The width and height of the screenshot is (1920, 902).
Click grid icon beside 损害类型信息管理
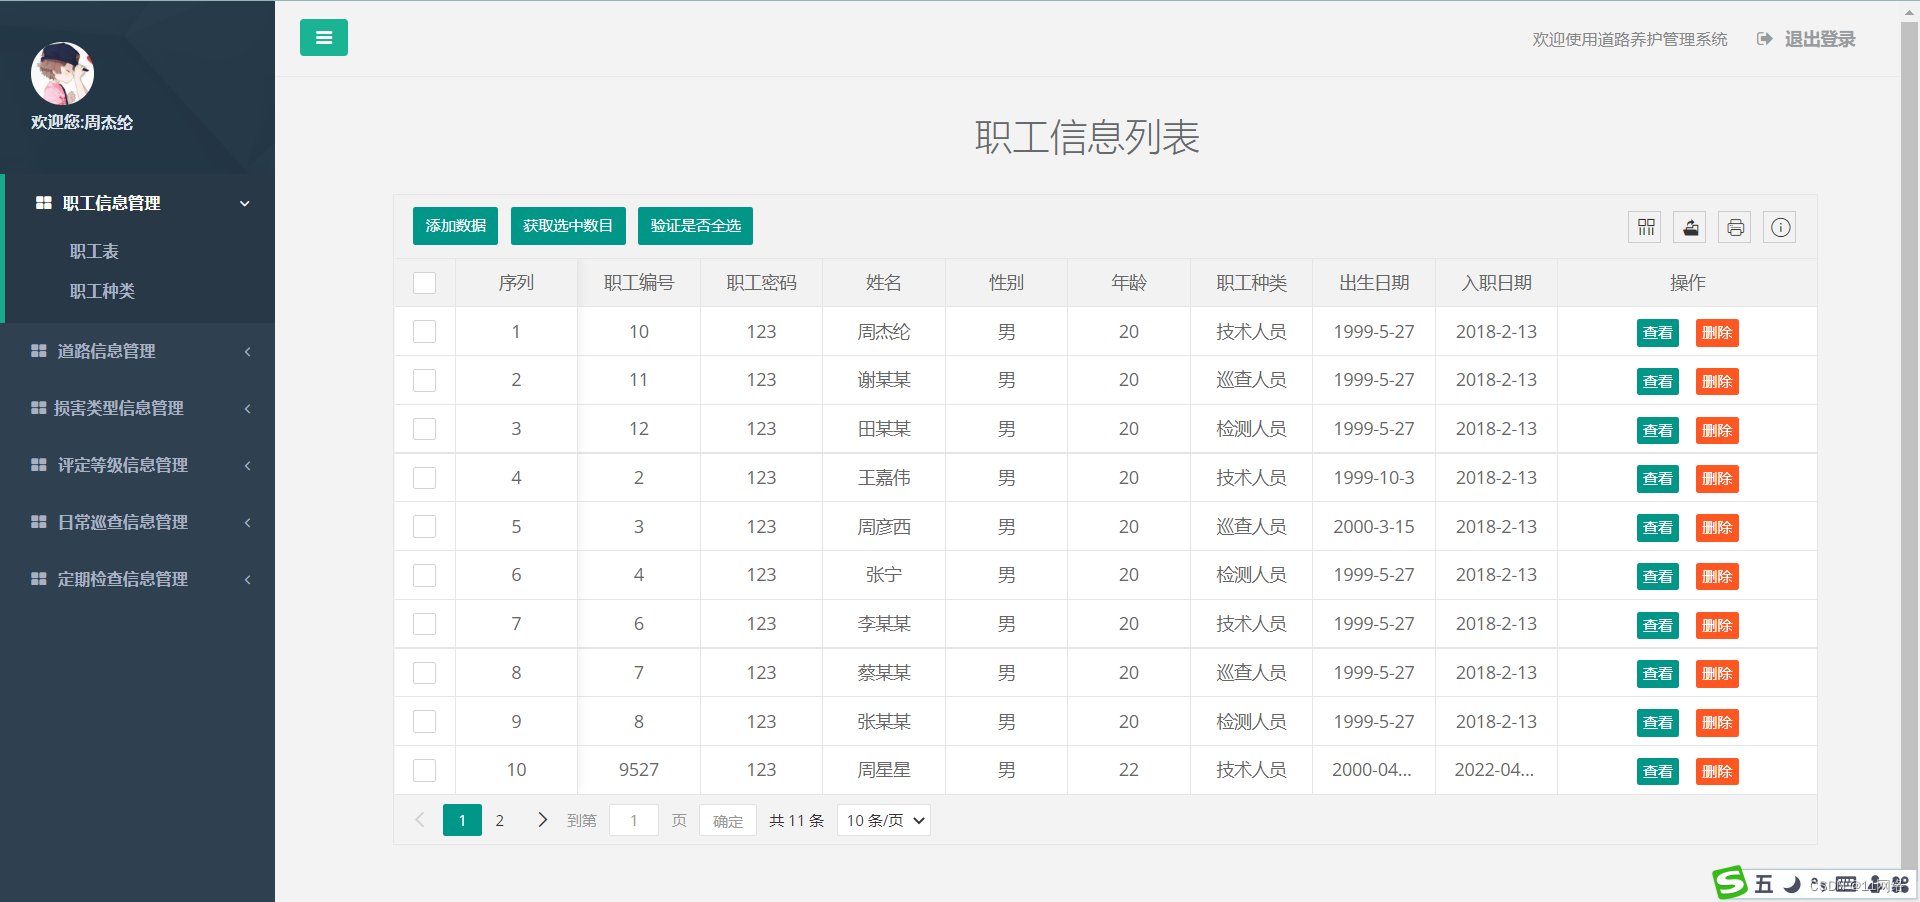click(39, 408)
